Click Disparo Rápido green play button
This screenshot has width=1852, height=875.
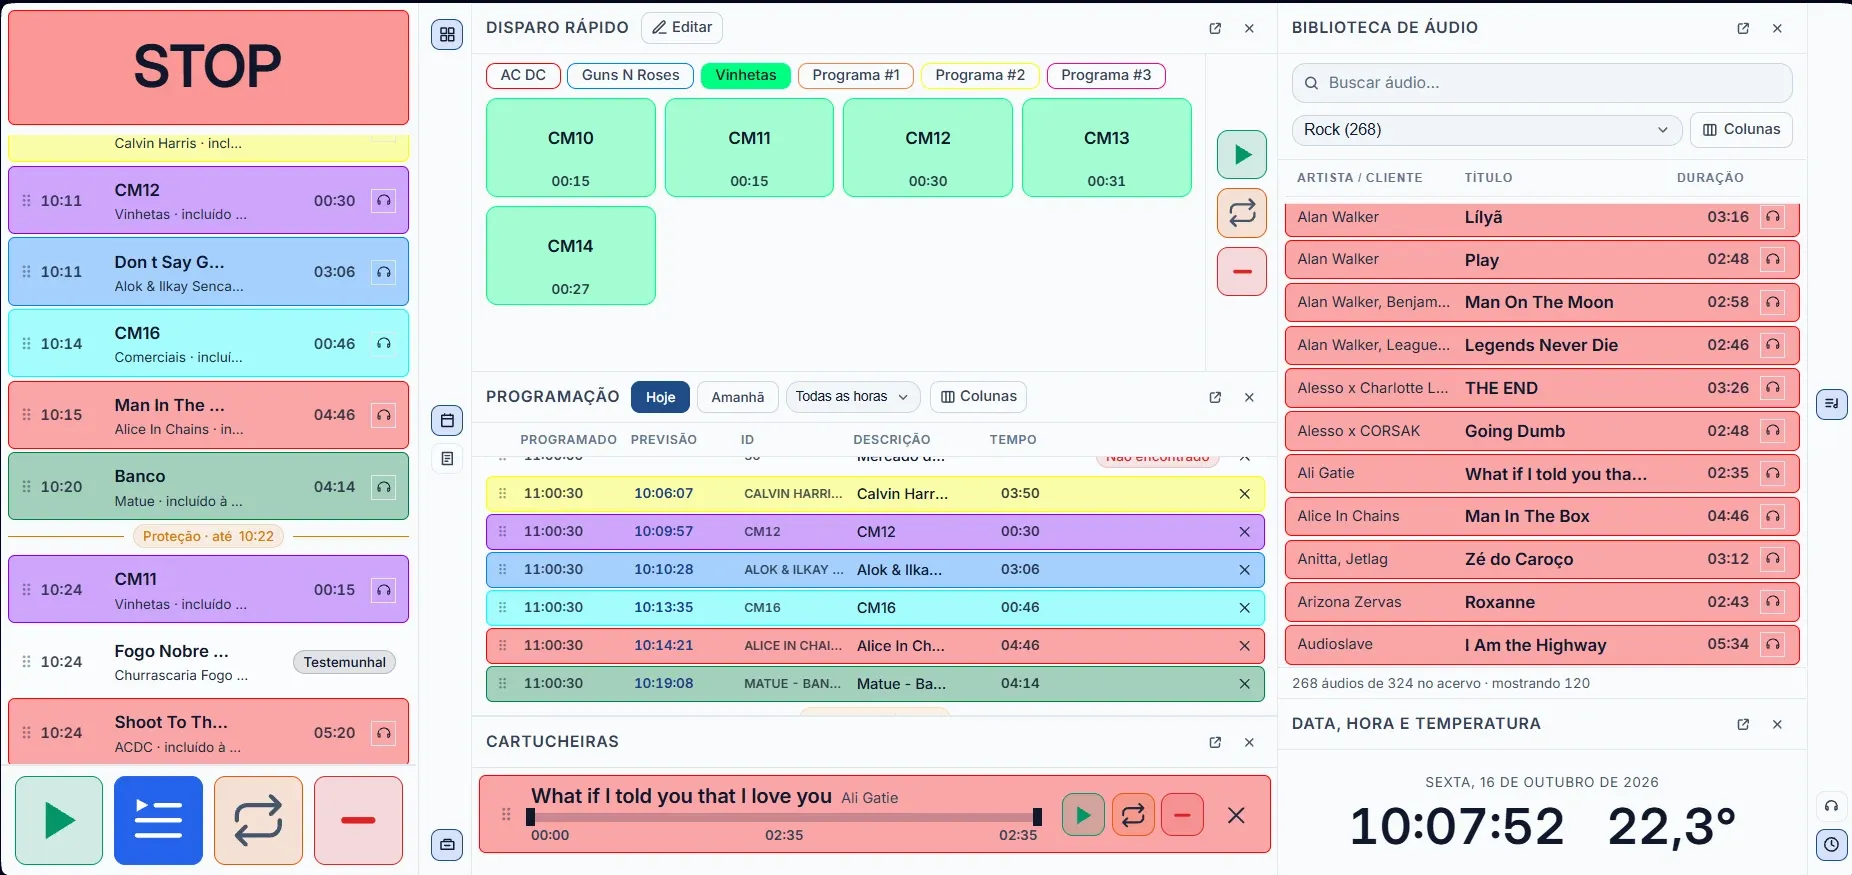(x=1242, y=155)
